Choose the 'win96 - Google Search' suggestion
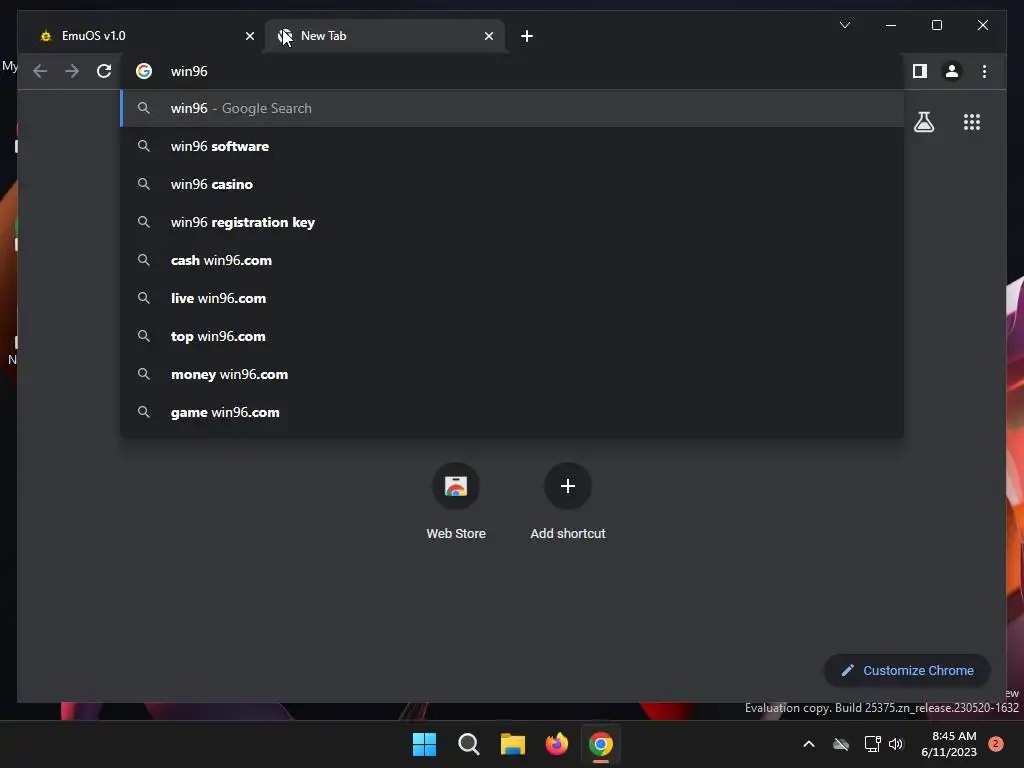The image size is (1024, 768). (x=513, y=108)
